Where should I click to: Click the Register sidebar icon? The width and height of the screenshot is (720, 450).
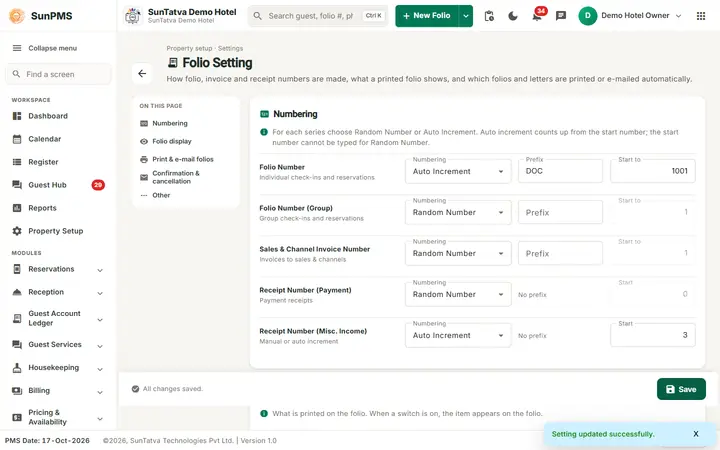[x=17, y=162]
